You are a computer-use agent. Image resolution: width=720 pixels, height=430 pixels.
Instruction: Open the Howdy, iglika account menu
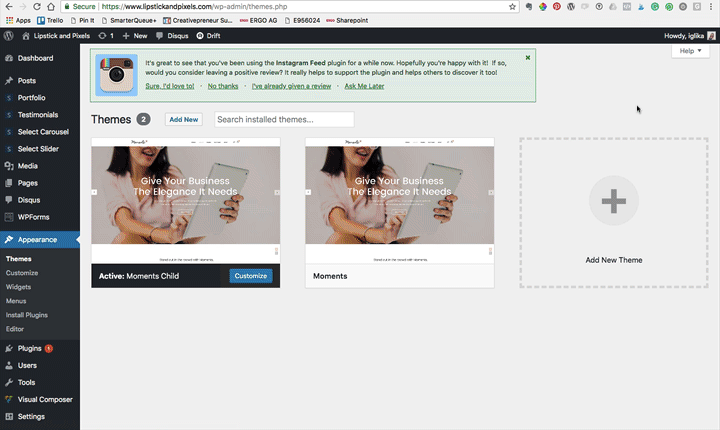pos(690,35)
